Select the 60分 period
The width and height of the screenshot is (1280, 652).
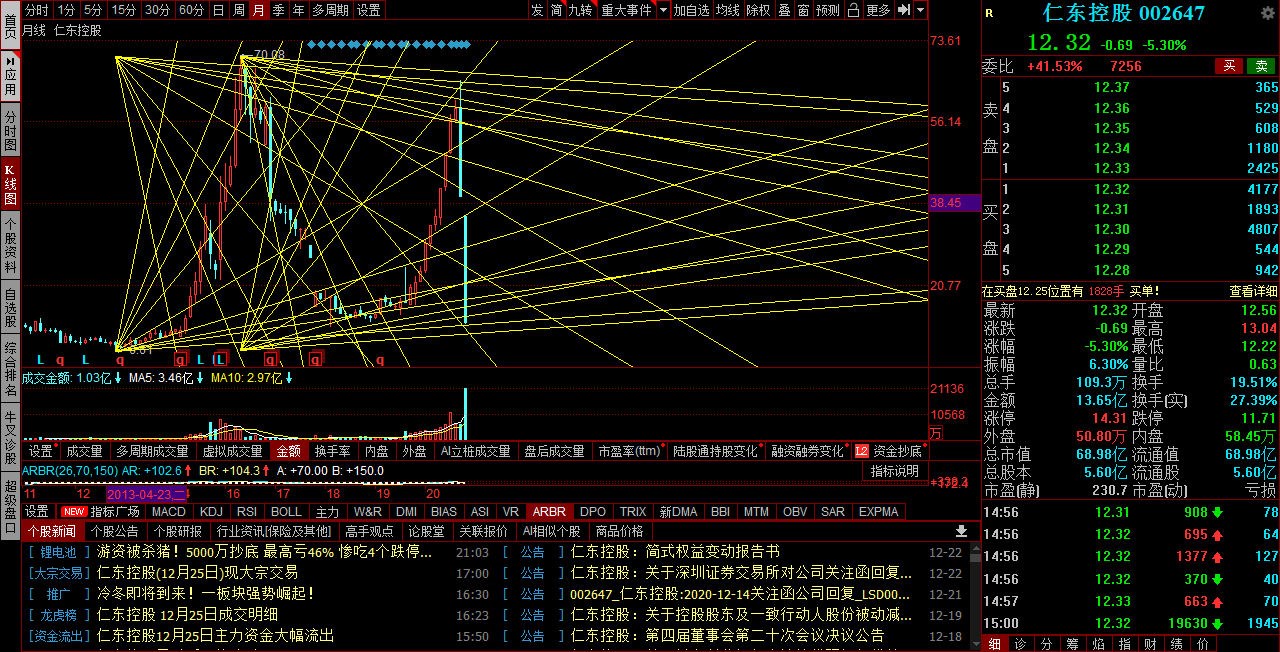(191, 10)
